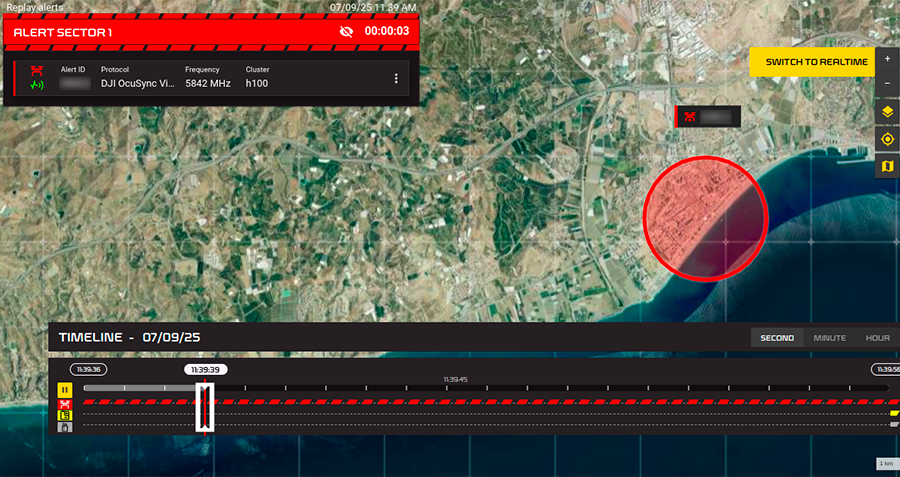Click the red drone icon in alert row
900x477 pixels.
(x=37, y=70)
